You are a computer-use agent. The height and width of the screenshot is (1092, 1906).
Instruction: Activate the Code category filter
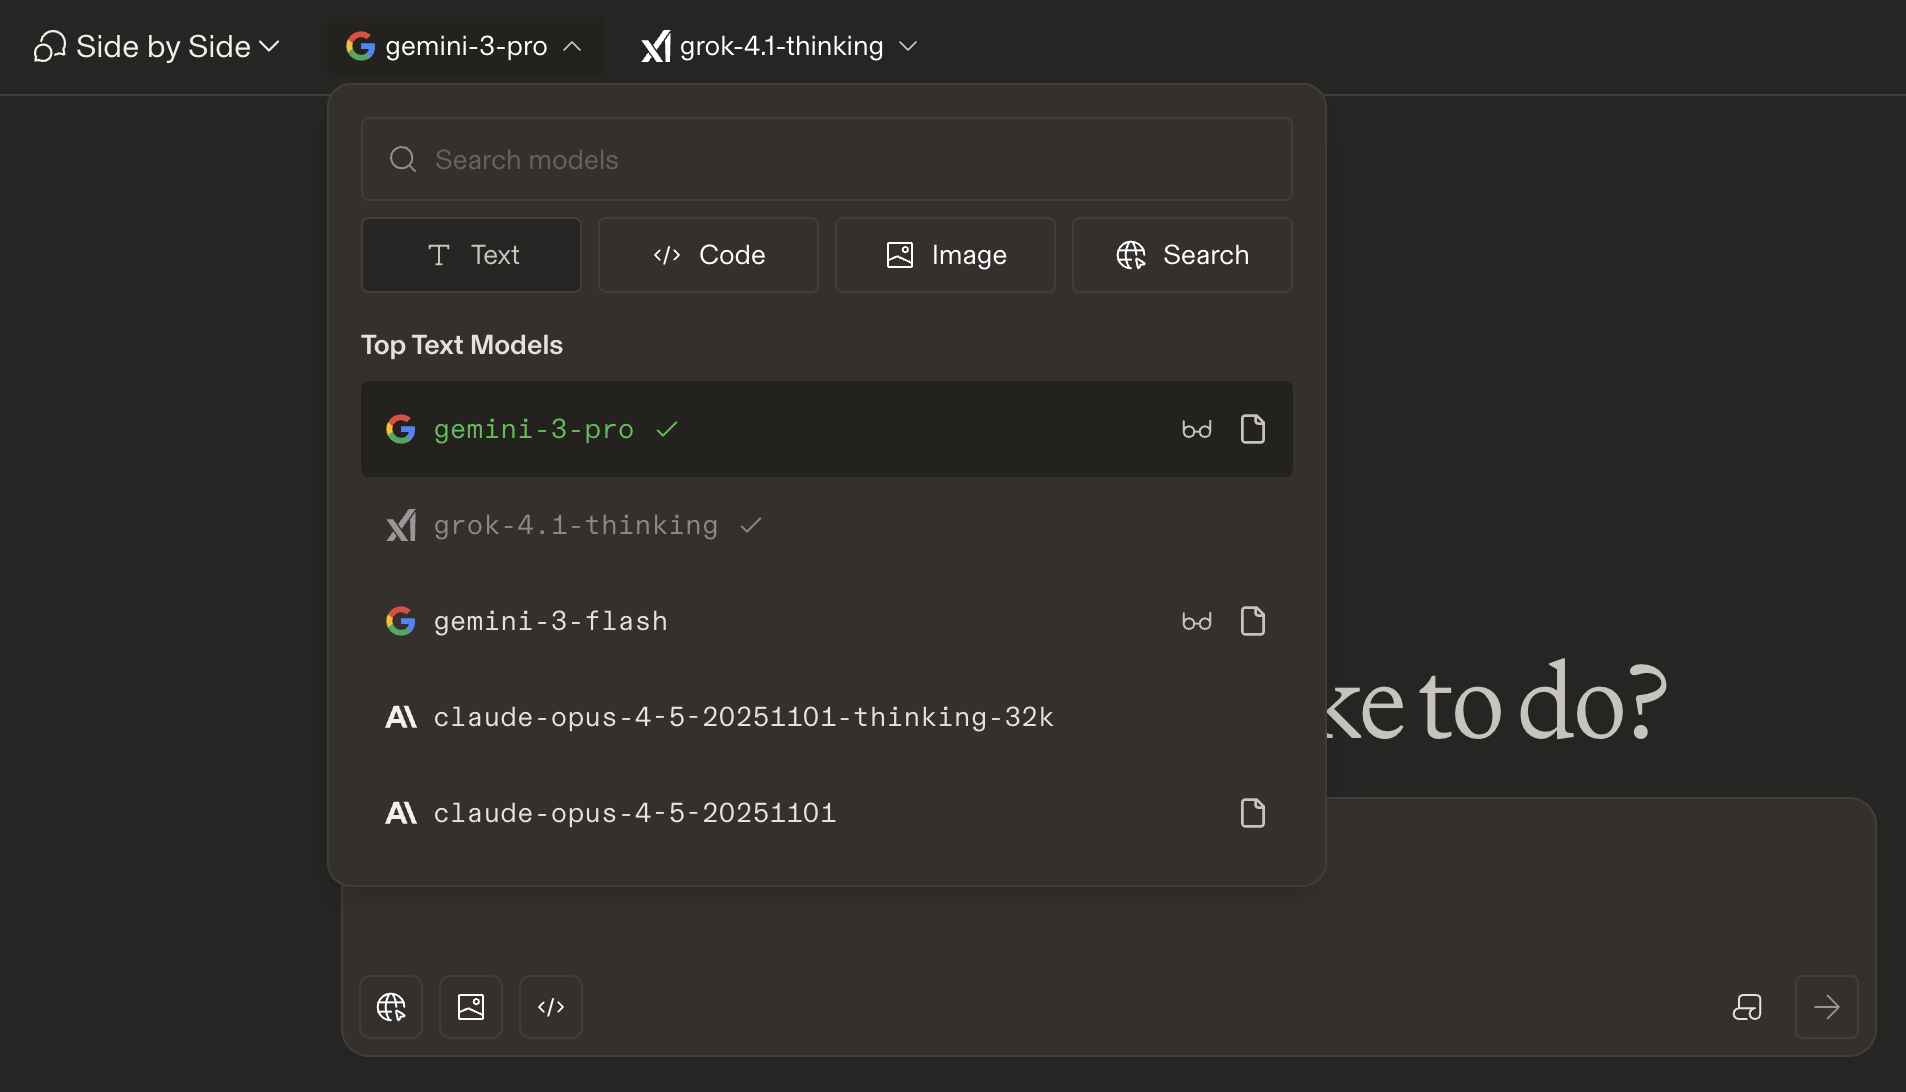(x=708, y=254)
